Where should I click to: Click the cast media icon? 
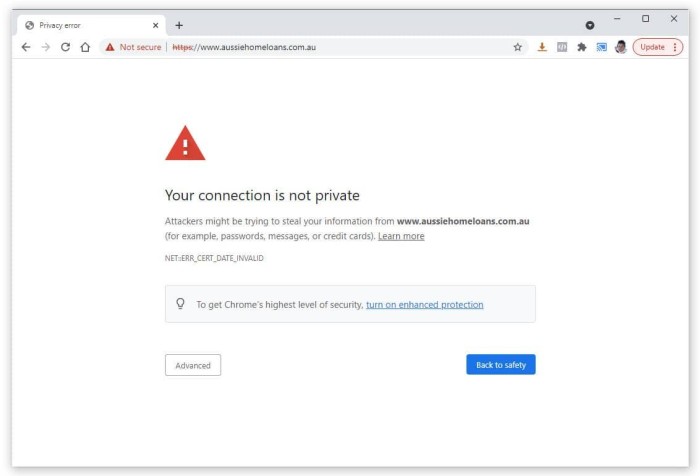[601, 47]
